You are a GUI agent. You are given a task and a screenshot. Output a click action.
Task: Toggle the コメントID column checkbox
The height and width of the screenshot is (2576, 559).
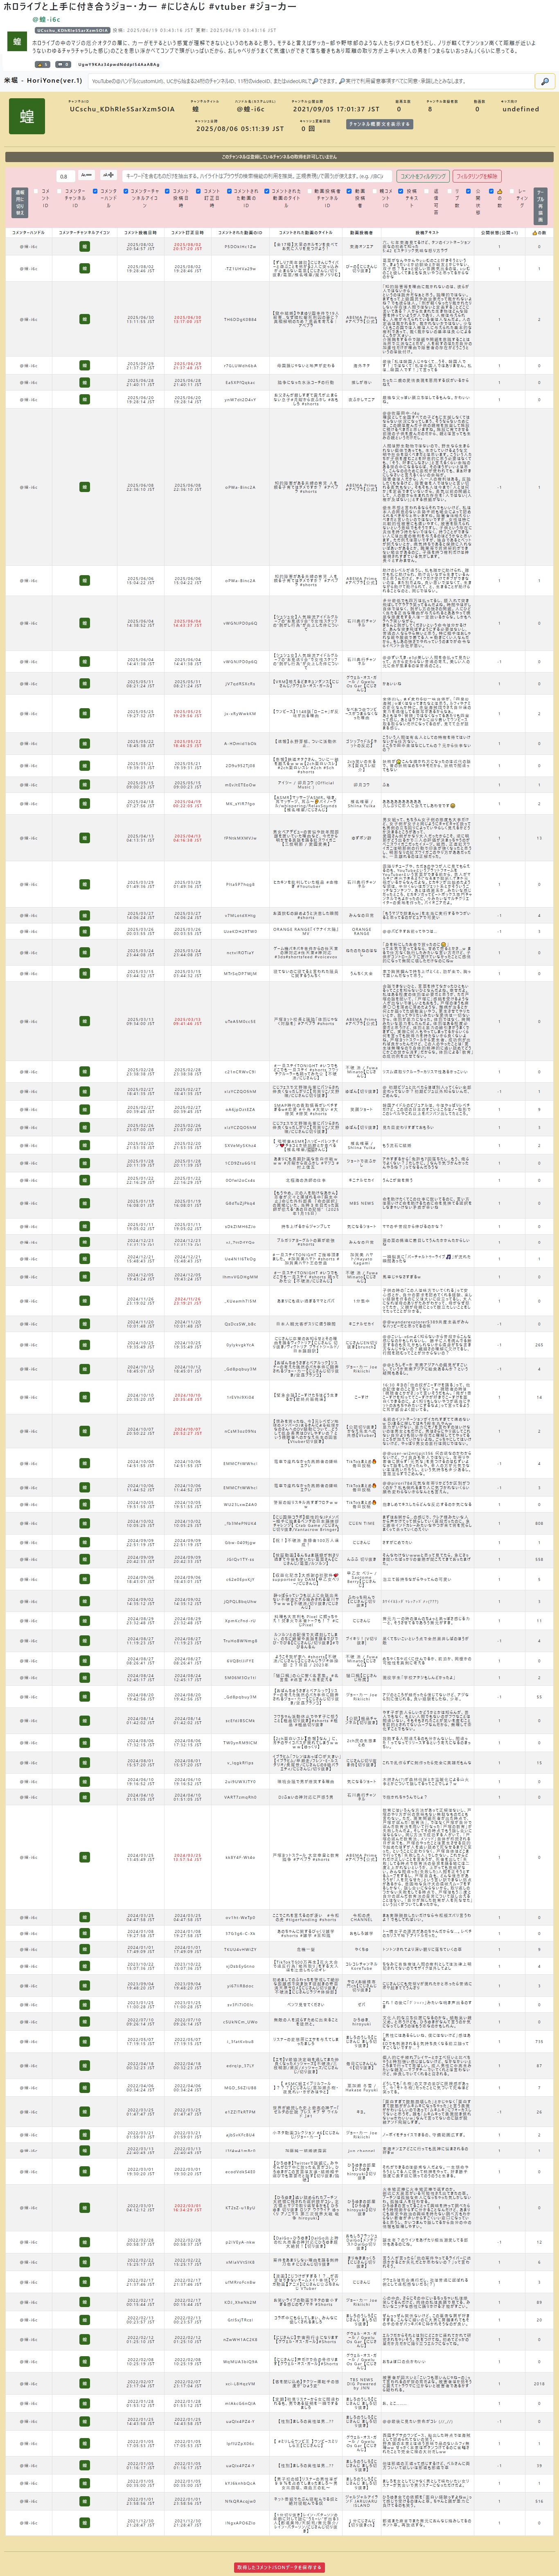coord(36,191)
